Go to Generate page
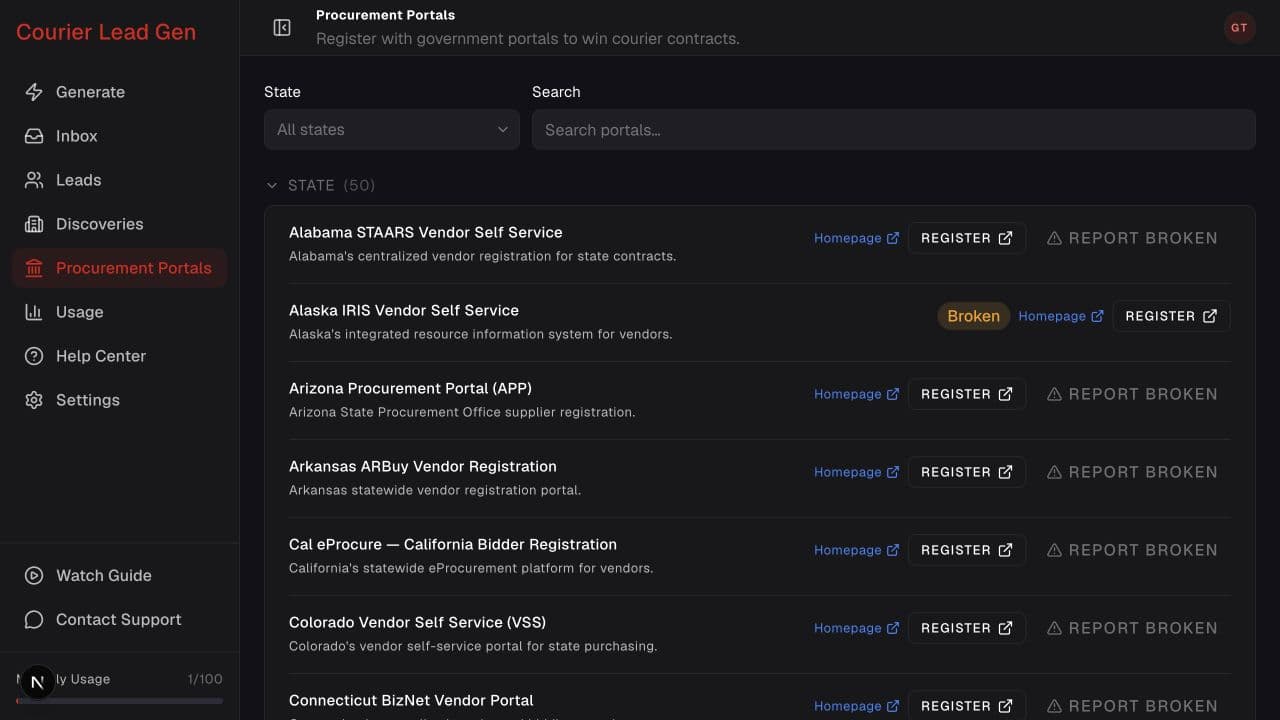 (120, 92)
